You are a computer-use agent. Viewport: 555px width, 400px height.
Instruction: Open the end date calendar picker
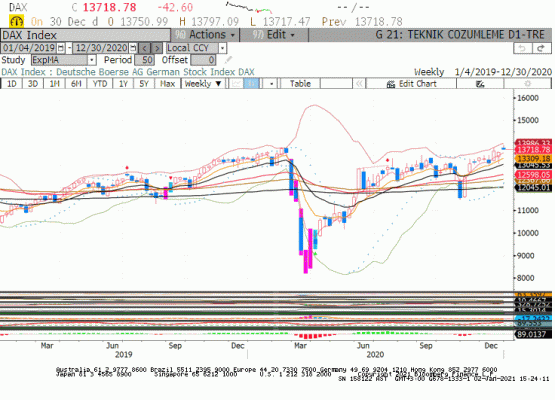(x=132, y=48)
